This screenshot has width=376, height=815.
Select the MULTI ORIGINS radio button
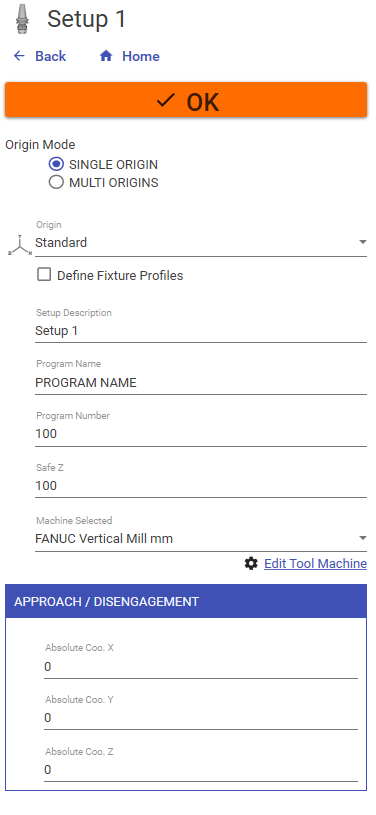pyautogui.click(x=56, y=182)
